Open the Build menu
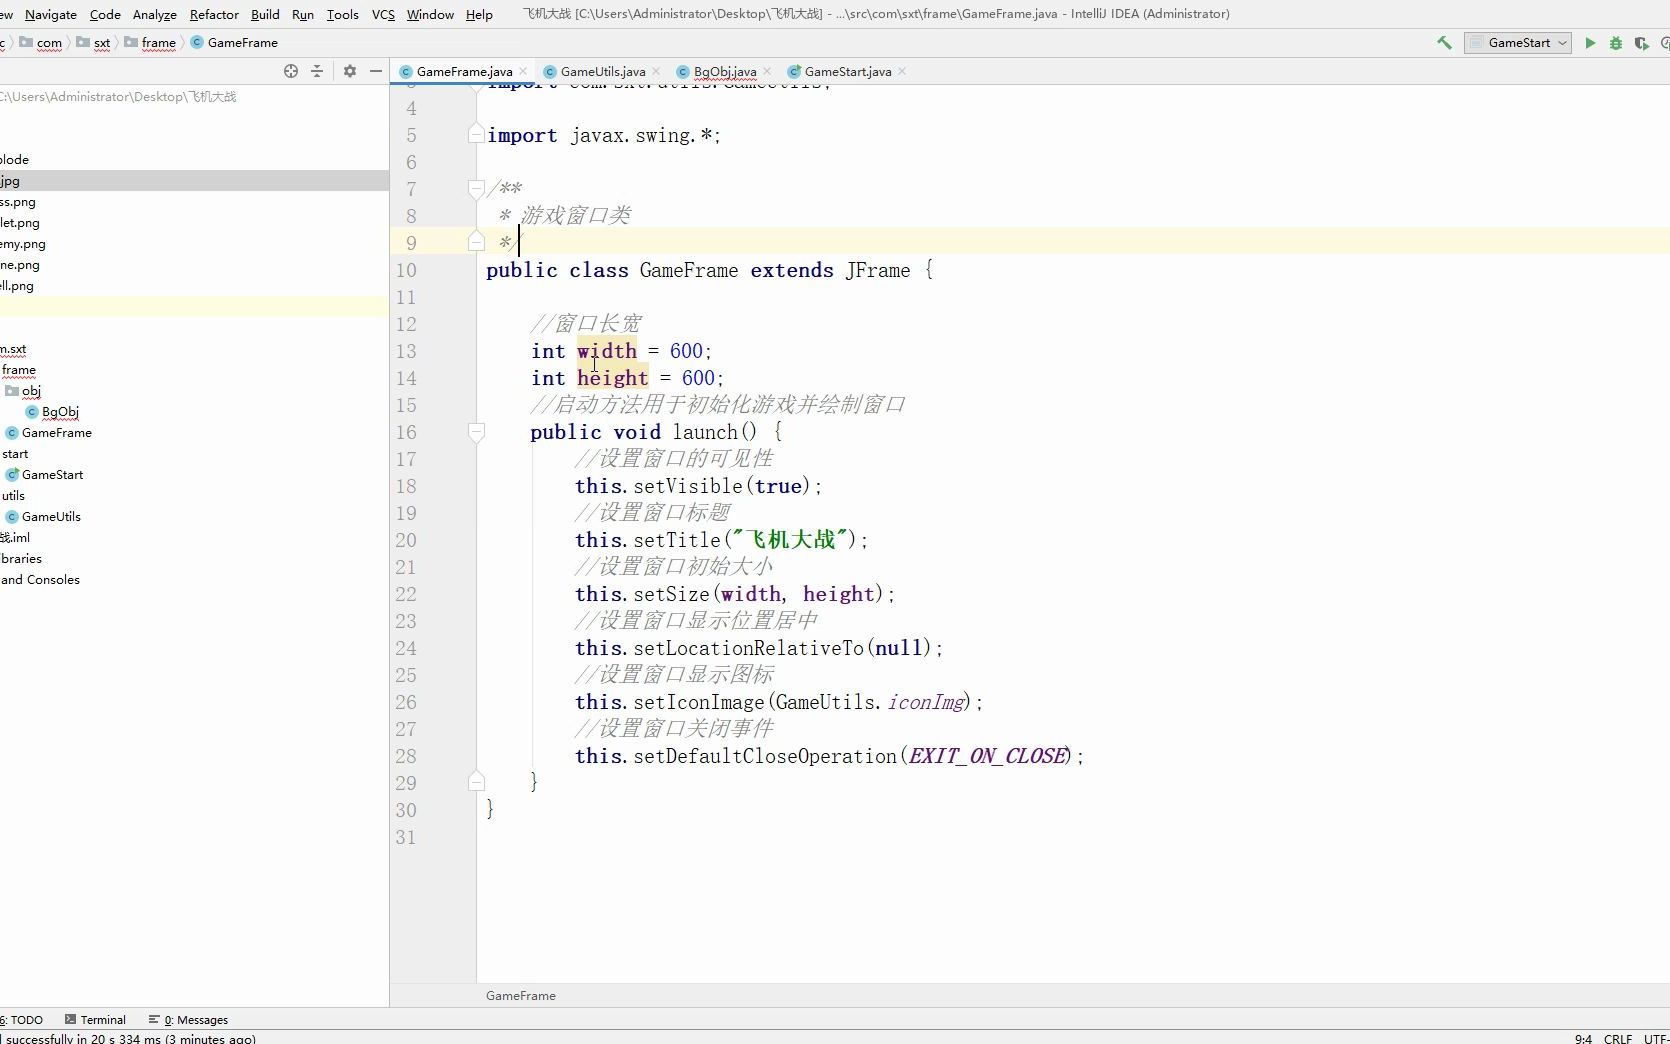 click(265, 14)
